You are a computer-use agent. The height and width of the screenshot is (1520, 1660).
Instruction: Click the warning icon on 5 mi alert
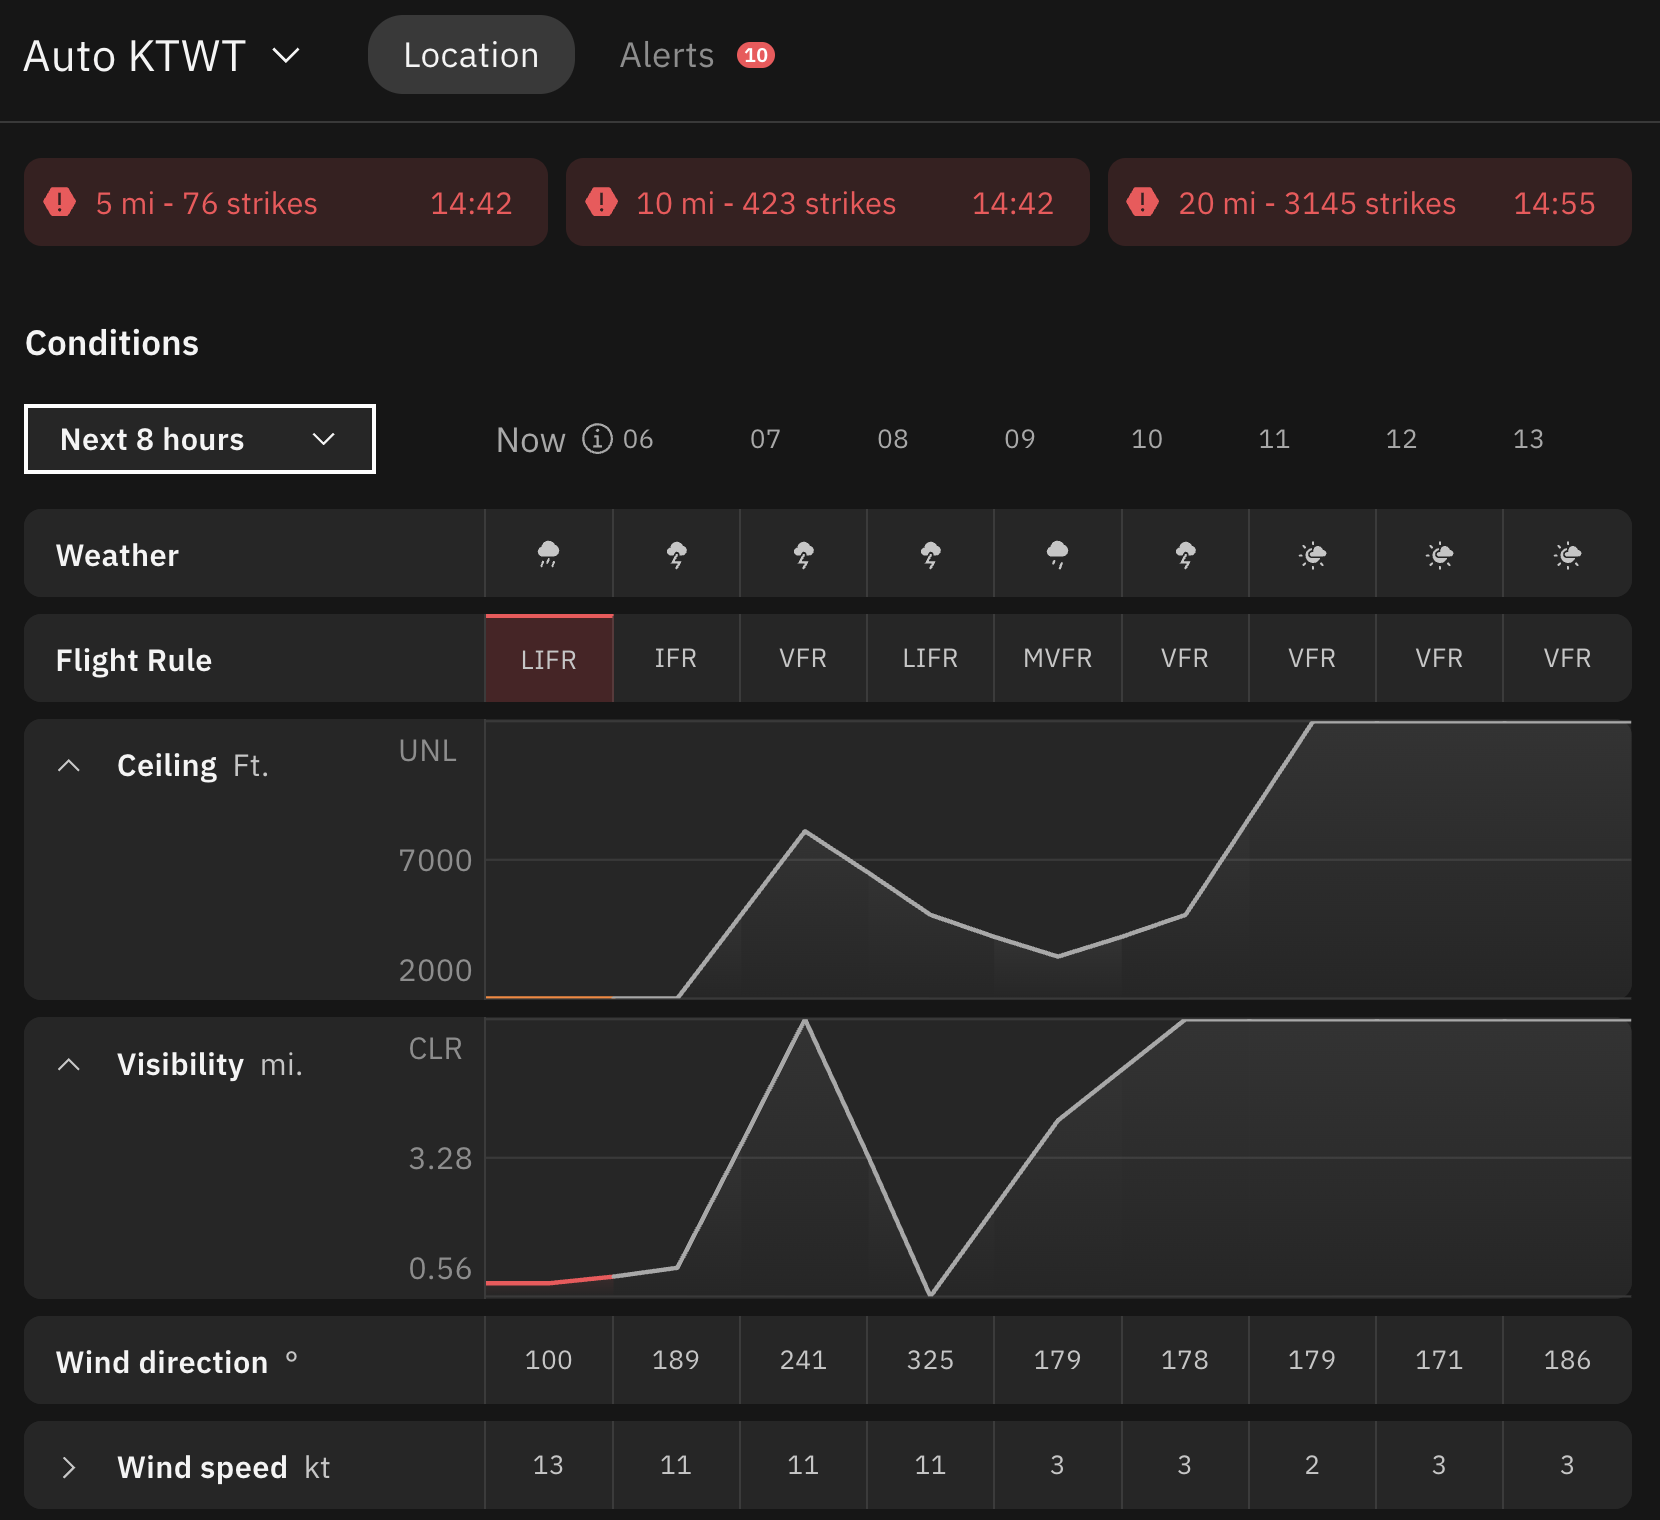(x=60, y=202)
